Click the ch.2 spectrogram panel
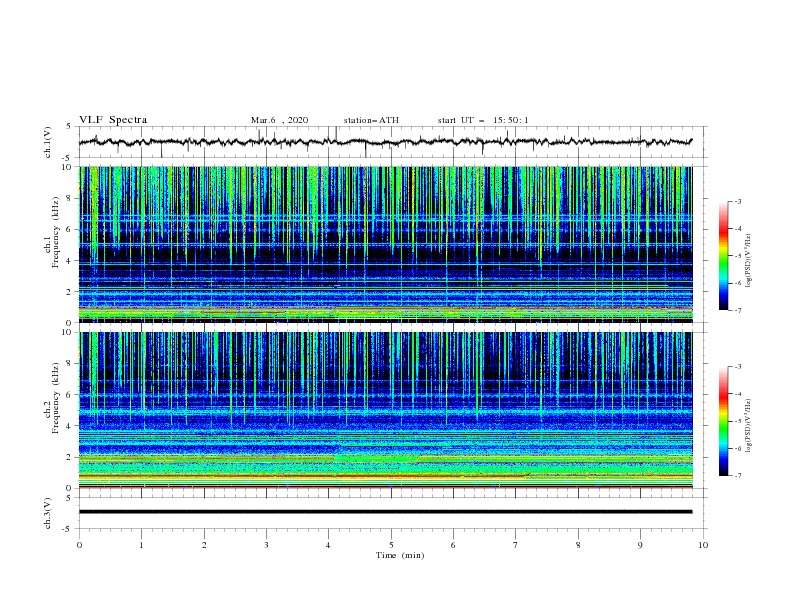792x612 pixels. [x=385, y=410]
